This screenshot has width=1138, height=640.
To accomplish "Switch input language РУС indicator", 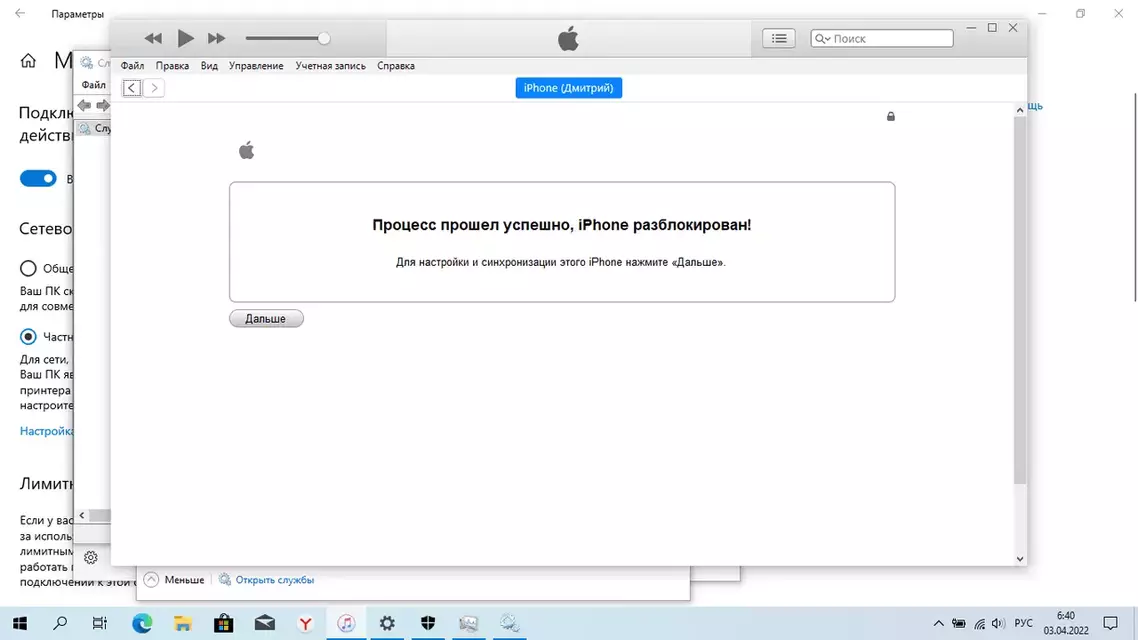I will click(1023, 623).
